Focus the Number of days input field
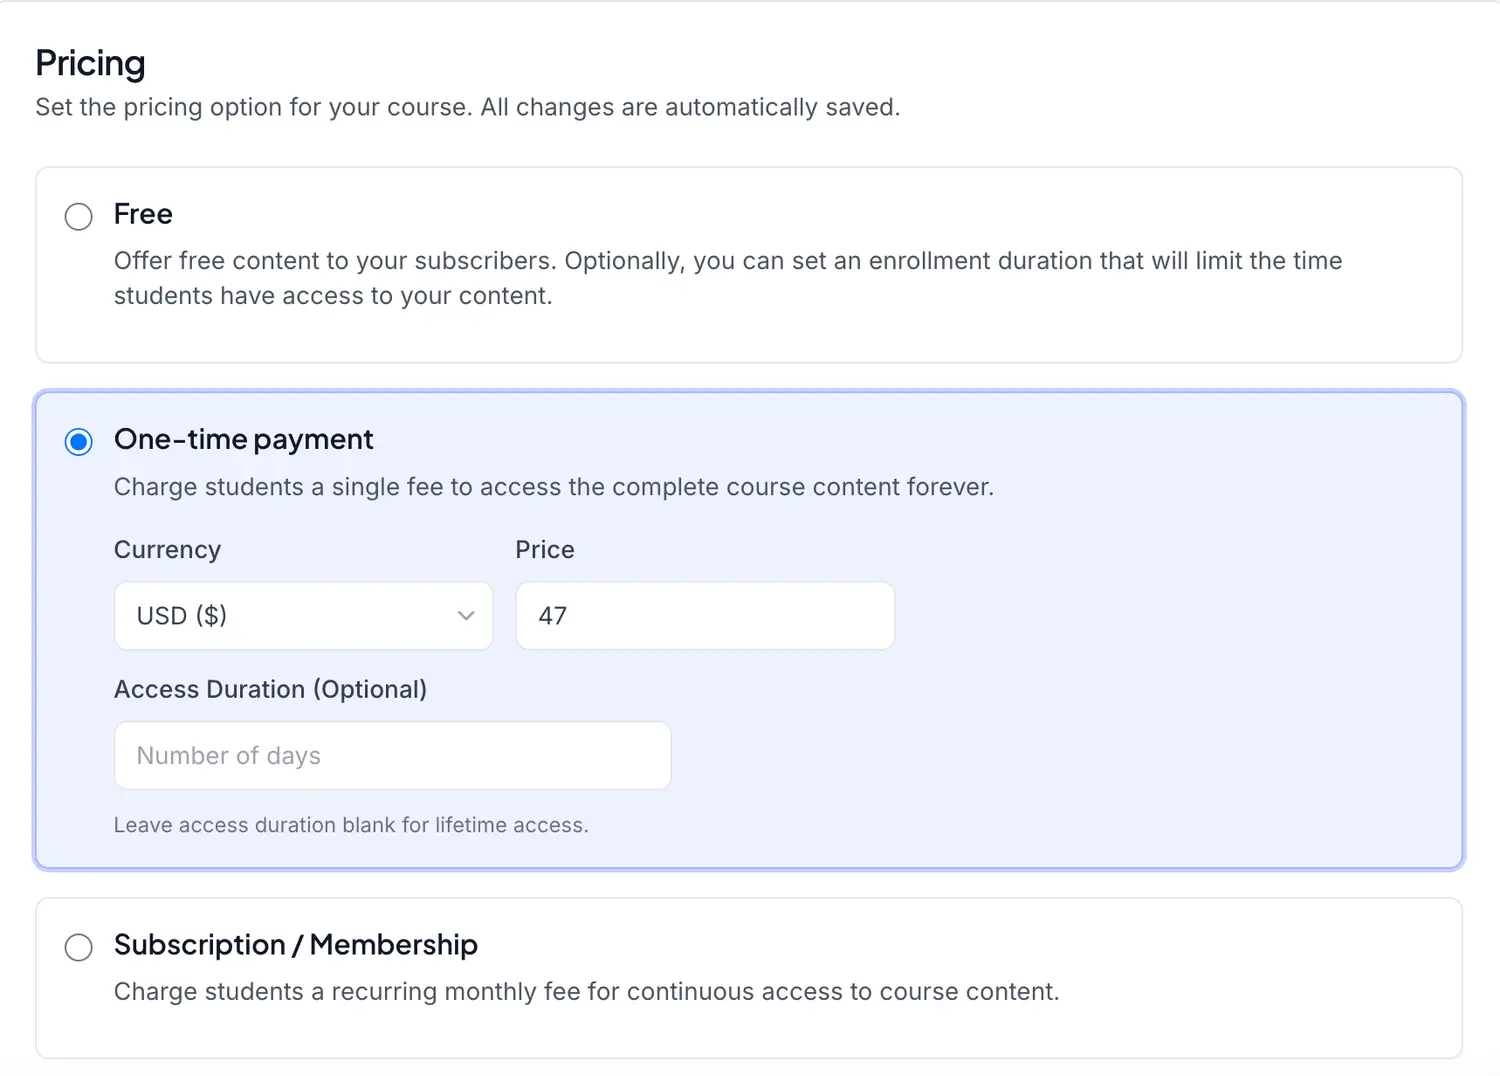 392,756
